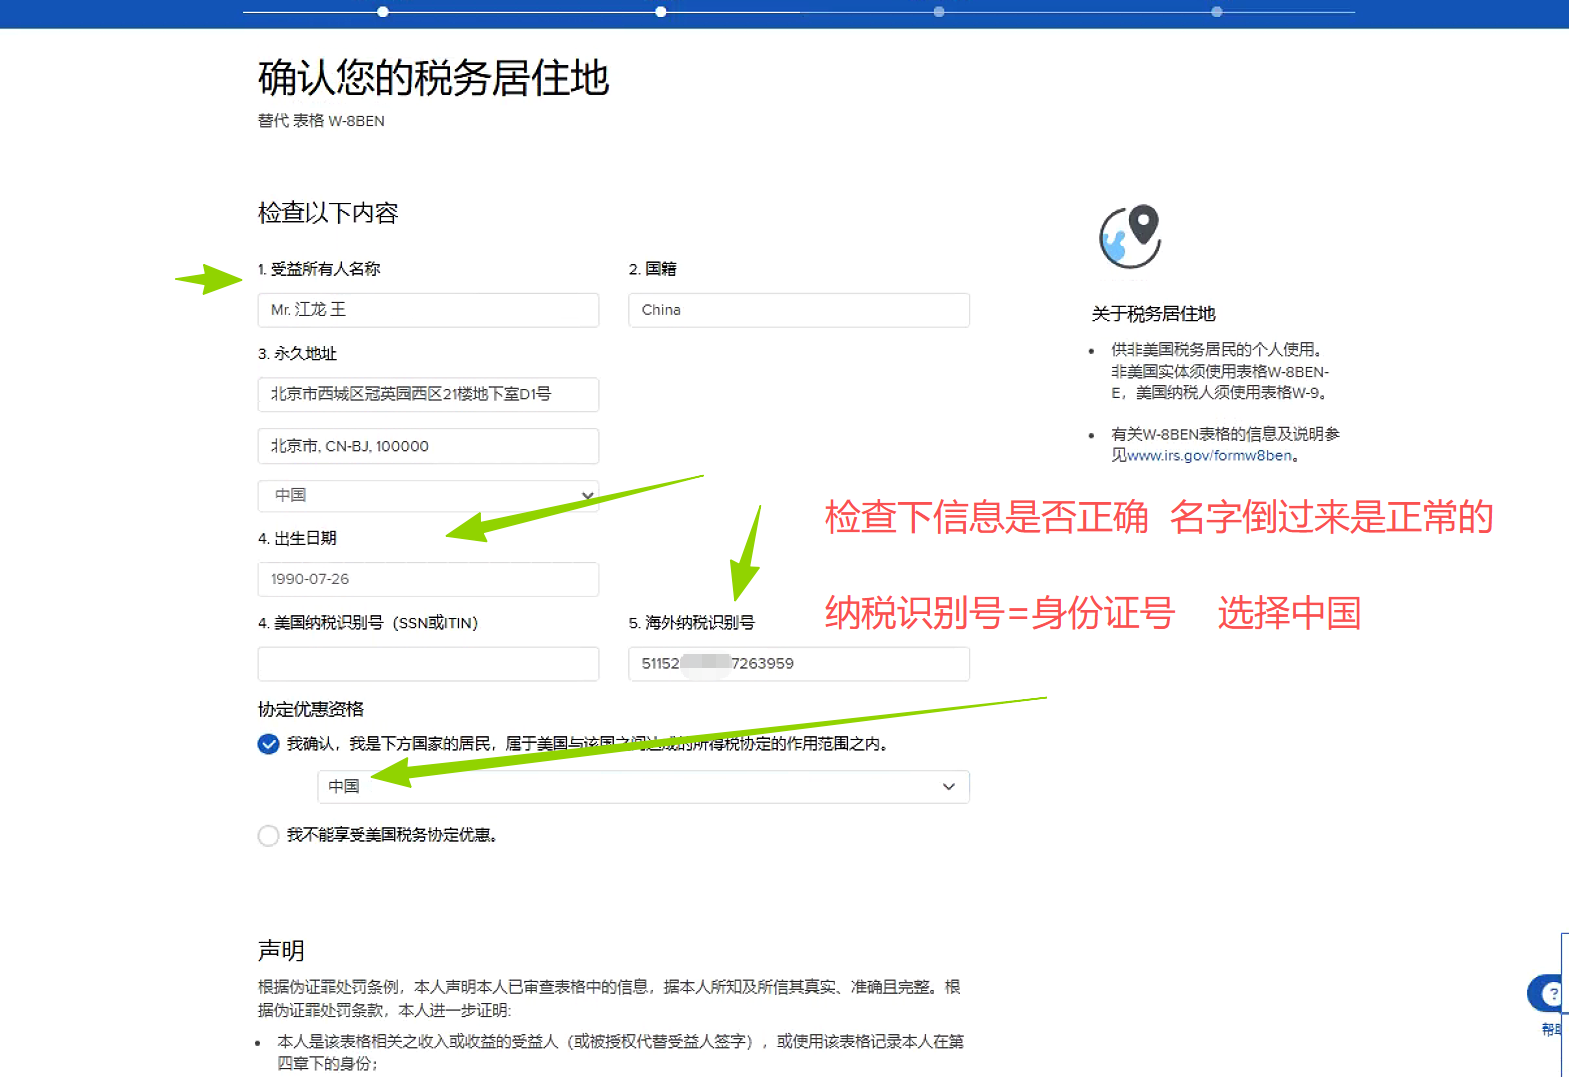Click the second progress step dot
The image size is (1569, 1077).
tap(661, 12)
